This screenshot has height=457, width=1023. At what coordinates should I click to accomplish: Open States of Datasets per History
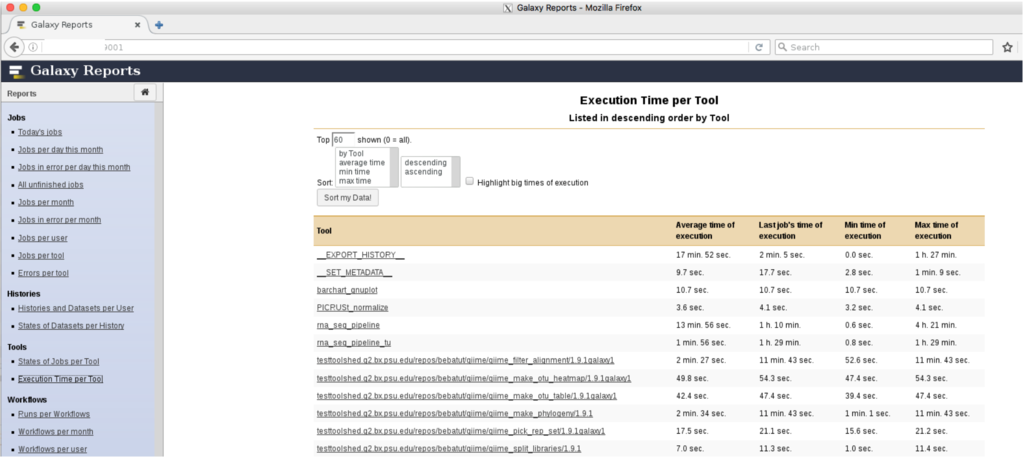(x=71, y=326)
